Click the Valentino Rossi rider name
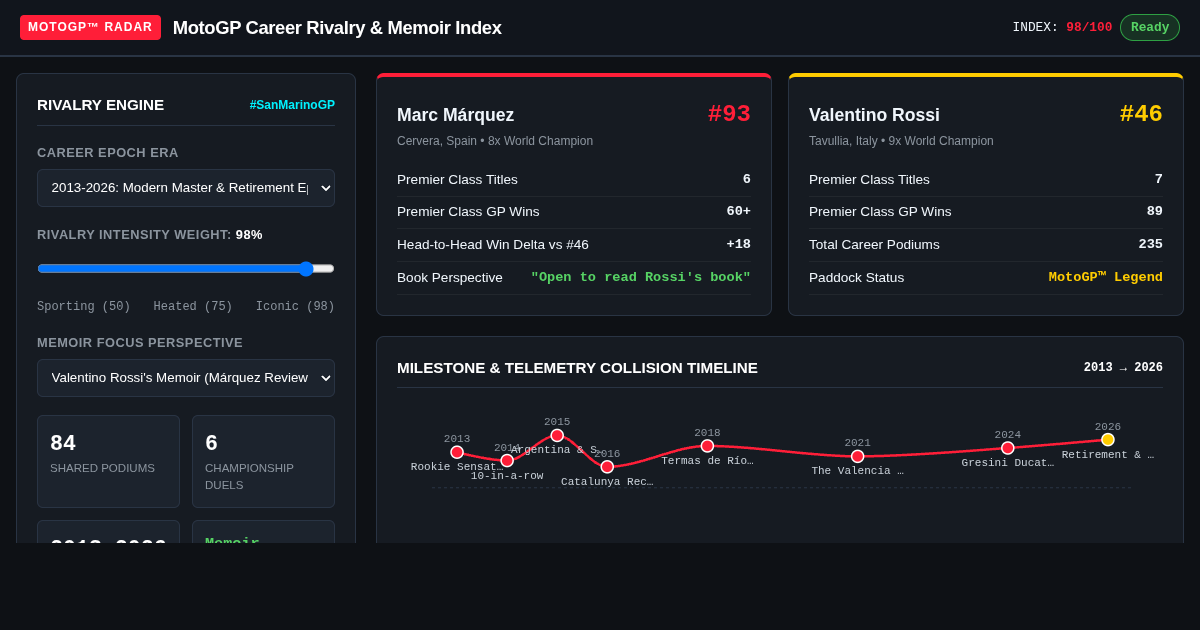Image resolution: width=1200 pixels, height=630 pixels. pos(874,115)
